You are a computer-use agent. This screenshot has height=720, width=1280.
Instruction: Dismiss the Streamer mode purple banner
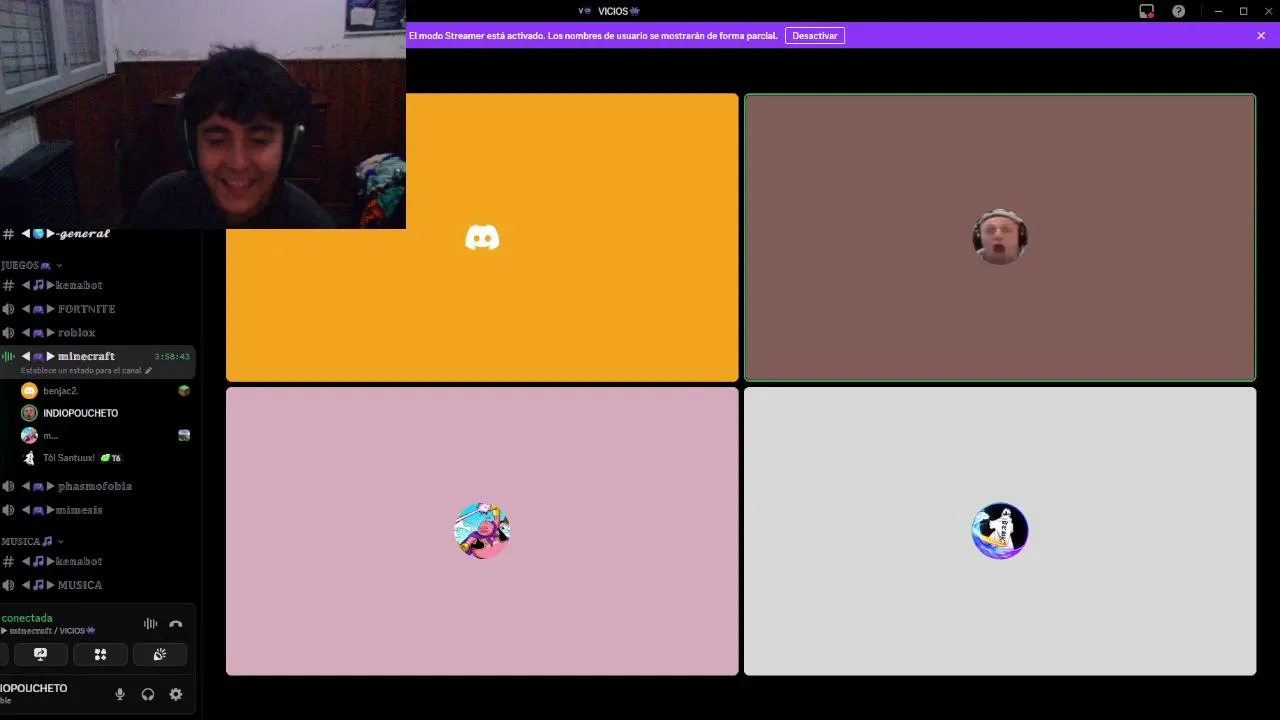pos(1261,35)
